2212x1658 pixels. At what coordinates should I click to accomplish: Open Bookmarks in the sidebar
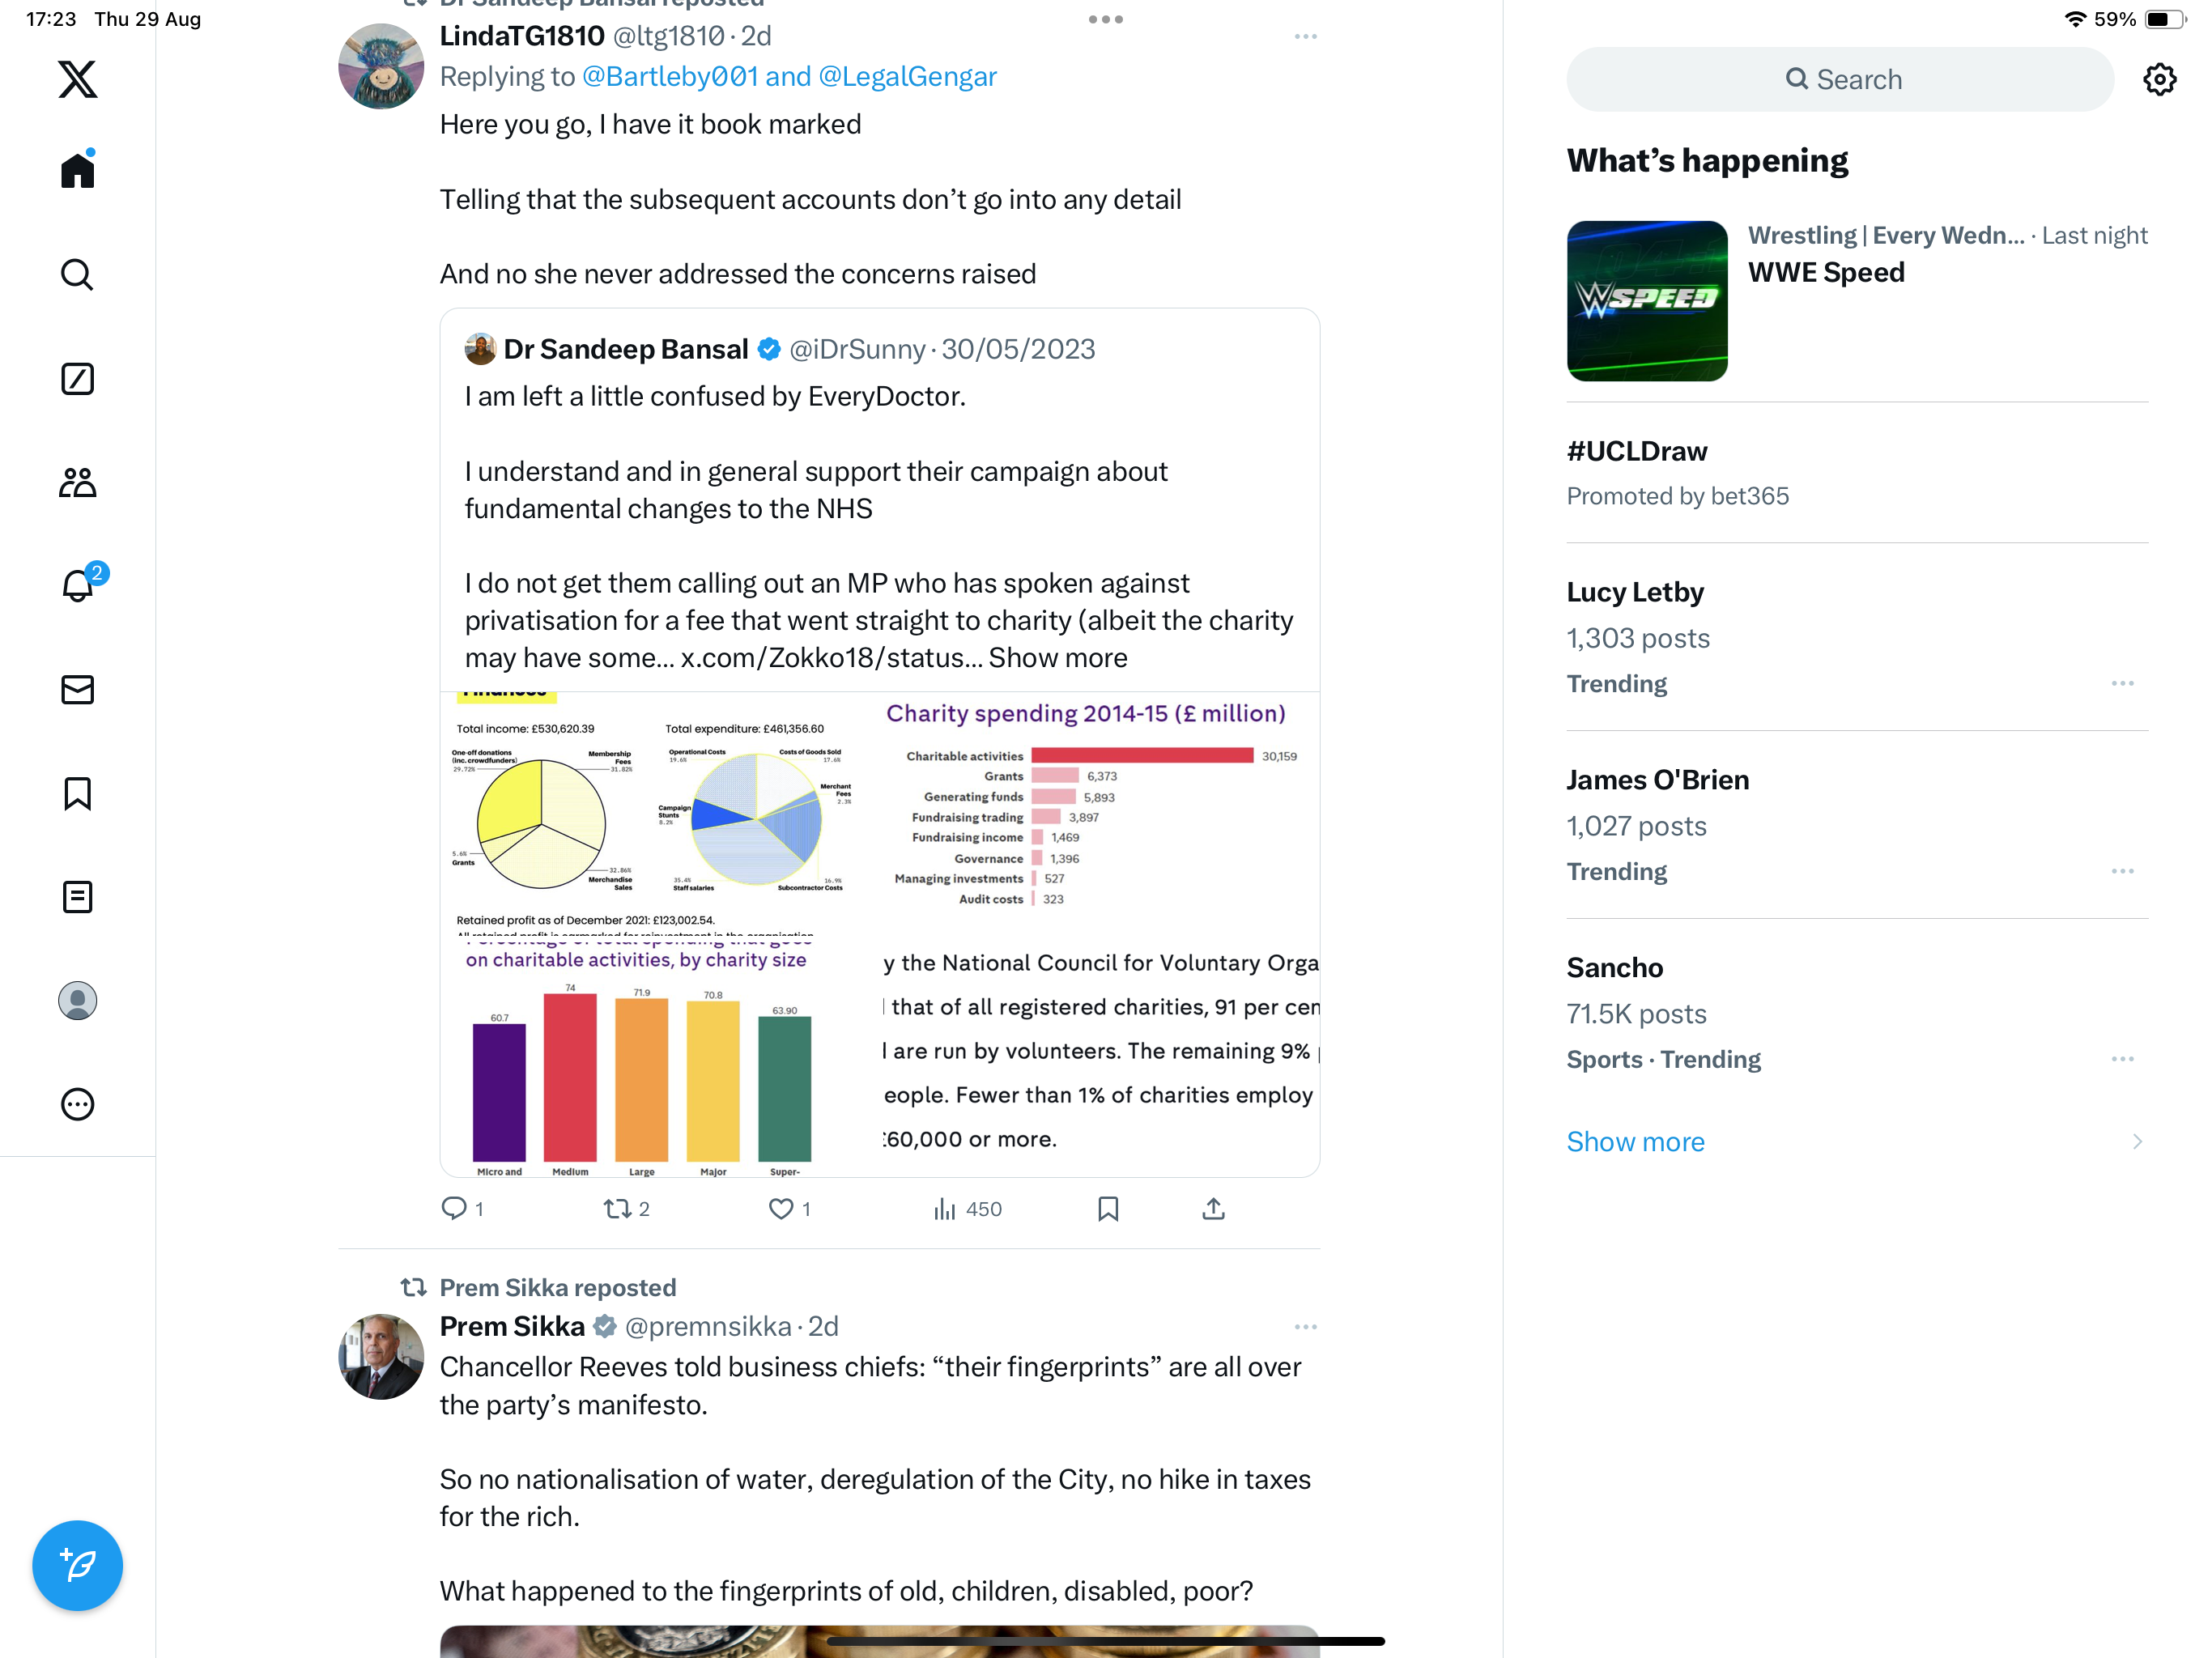(x=77, y=793)
